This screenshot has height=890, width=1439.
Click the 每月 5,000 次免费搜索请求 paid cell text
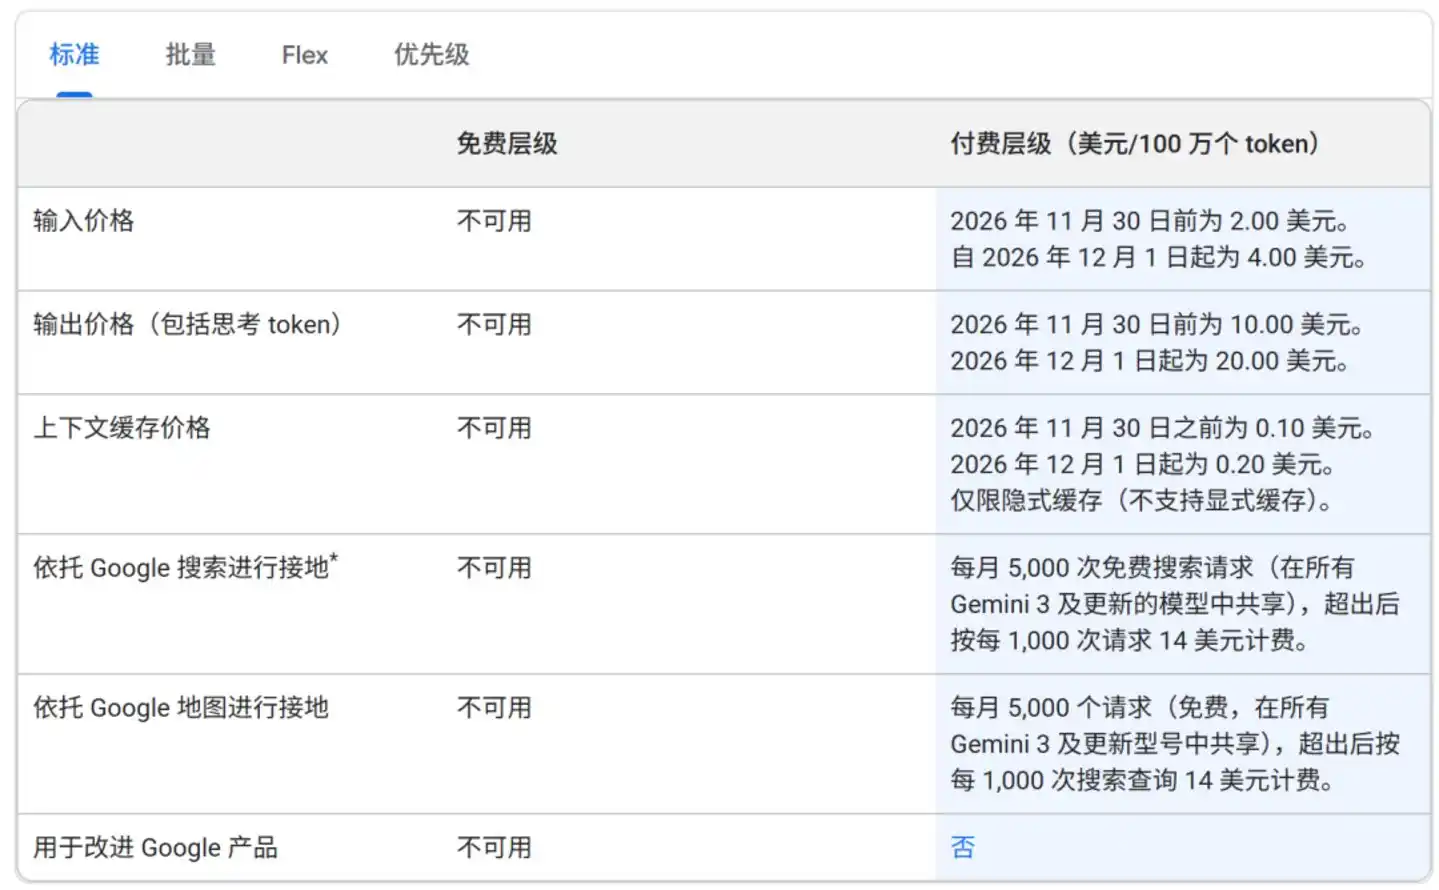click(x=1175, y=604)
